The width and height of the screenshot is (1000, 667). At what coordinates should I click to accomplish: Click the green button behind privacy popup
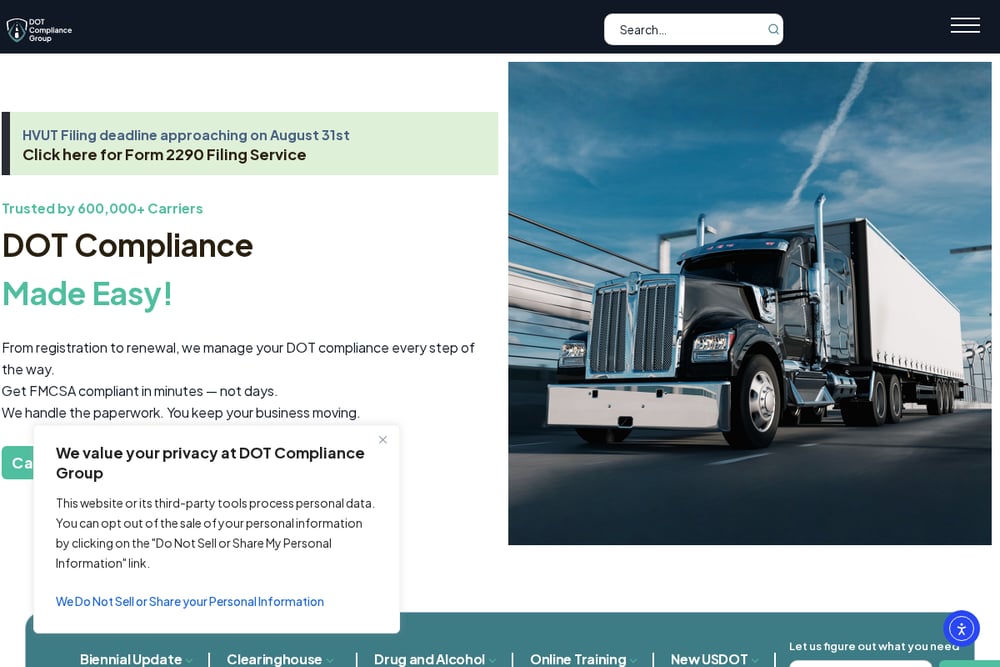pyautogui.click(x=17, y=462)
